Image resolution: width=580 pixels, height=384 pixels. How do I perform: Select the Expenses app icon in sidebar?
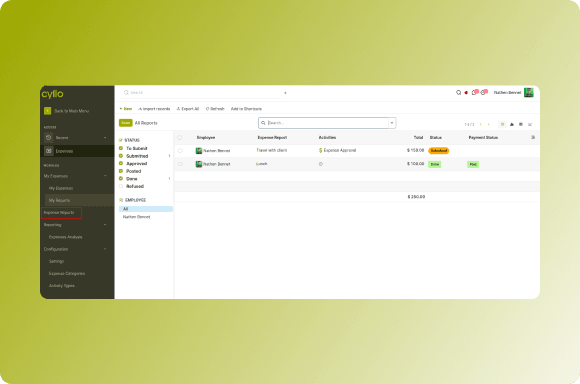click(x=48, y=151)
